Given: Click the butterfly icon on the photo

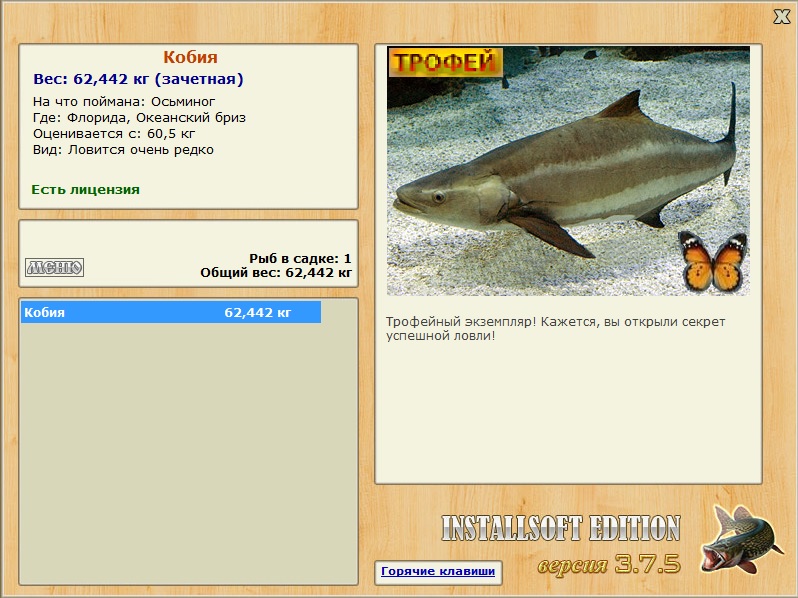Looking at the screenshot, I should [x=713, y=262].
